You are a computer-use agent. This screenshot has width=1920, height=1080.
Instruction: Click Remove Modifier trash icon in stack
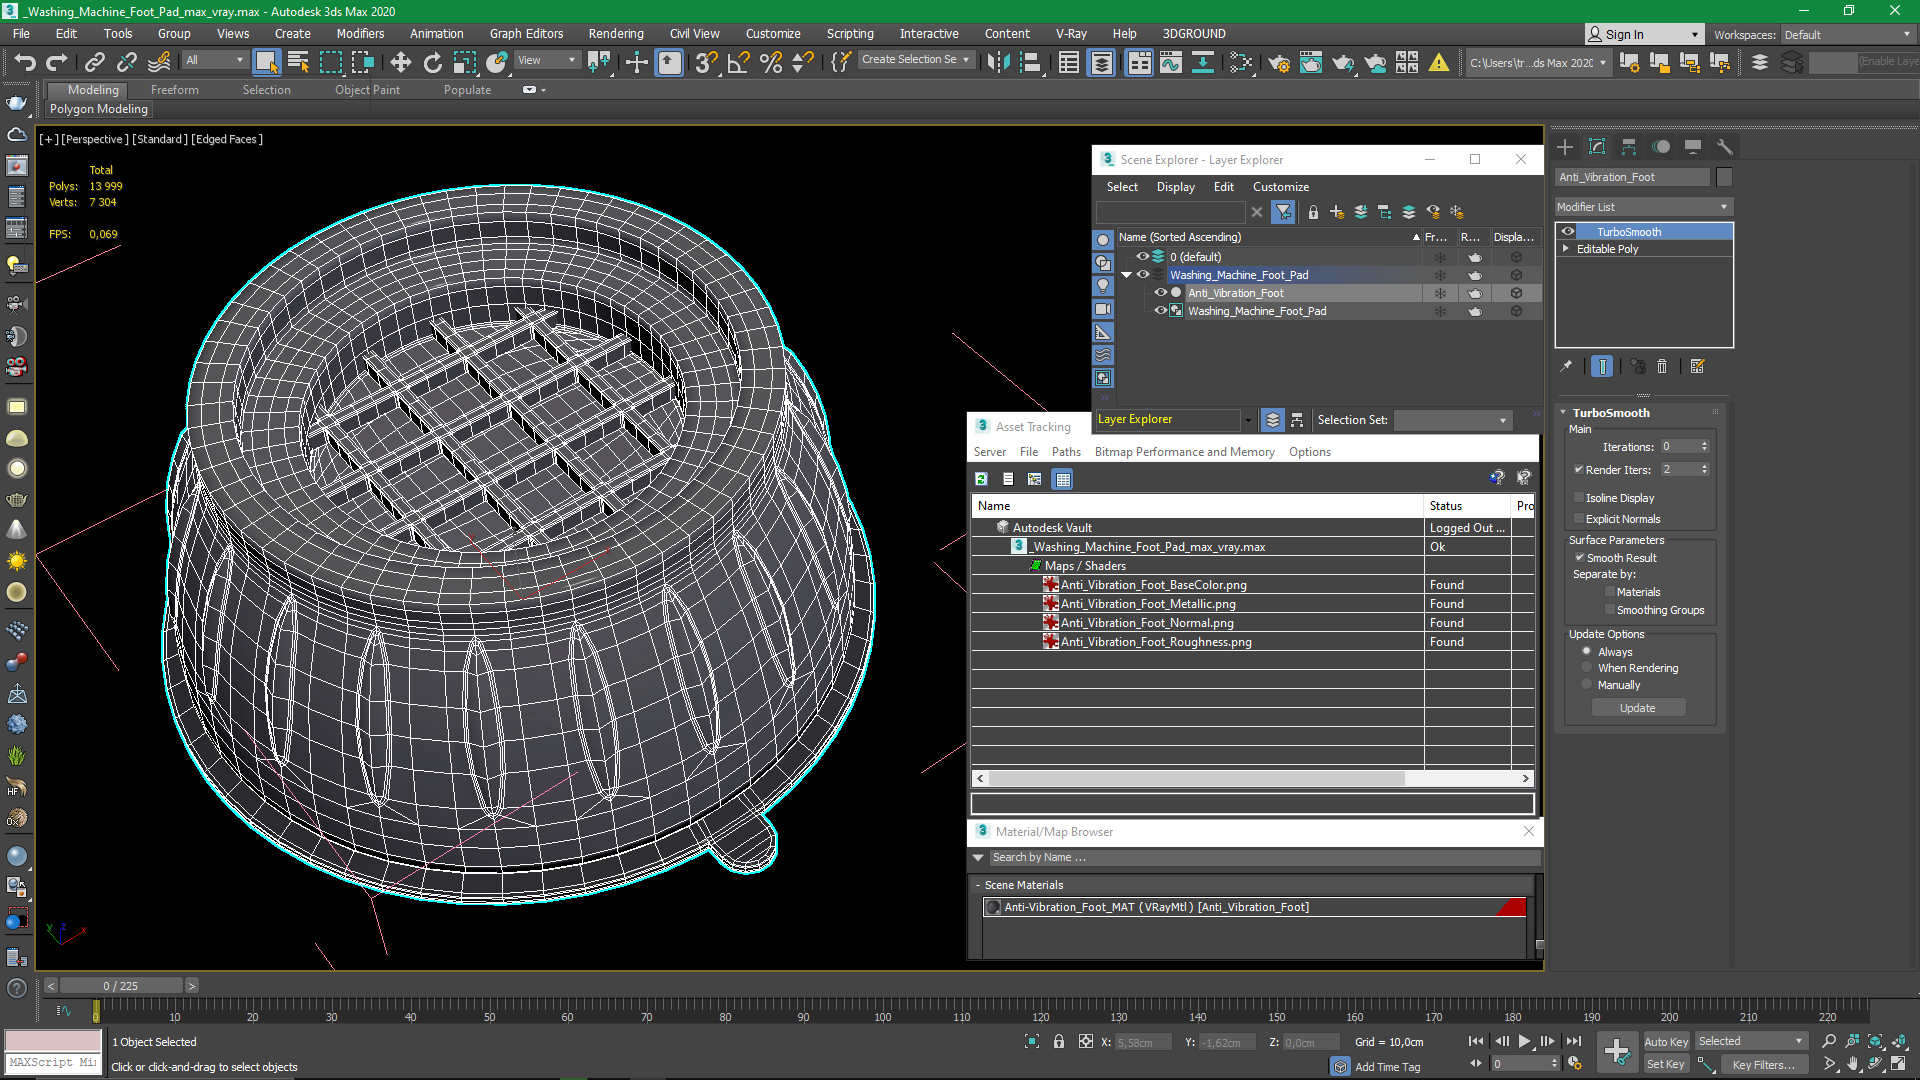click(x=1662, y=367)
